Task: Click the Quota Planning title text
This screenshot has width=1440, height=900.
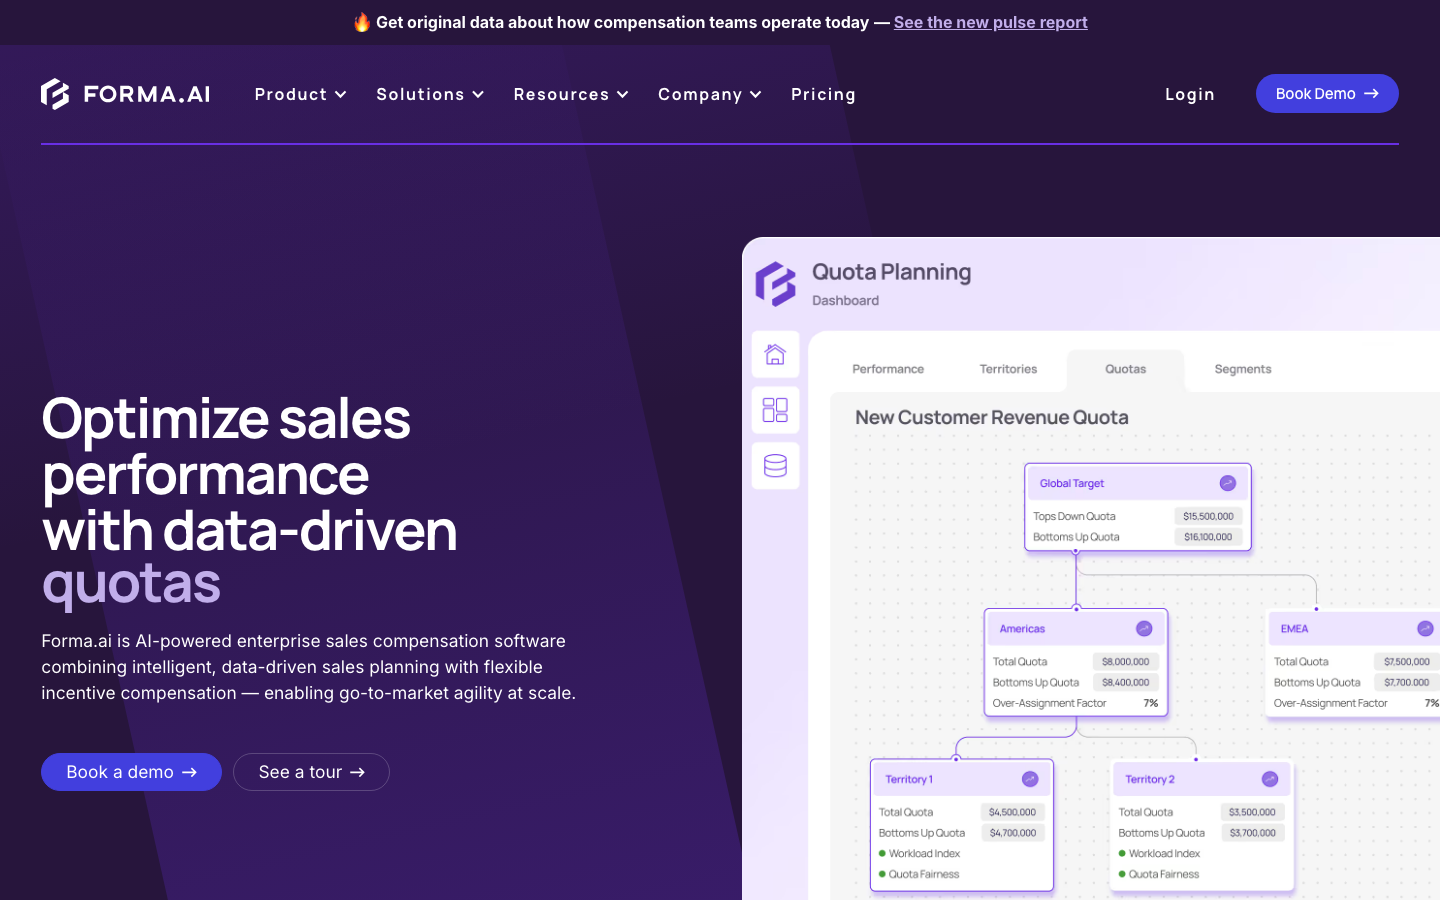Action: tap(891, 272)
